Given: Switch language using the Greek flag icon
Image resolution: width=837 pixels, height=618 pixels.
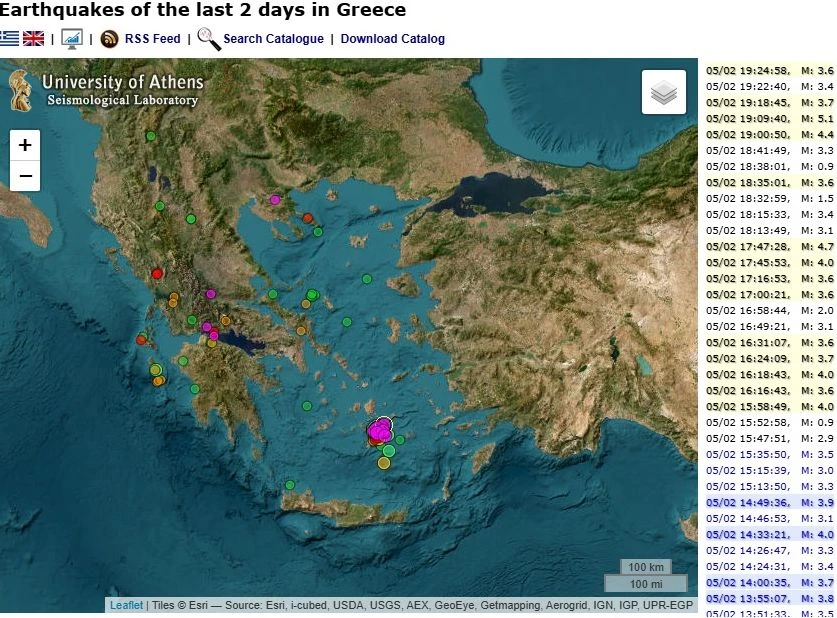Looking at the screenshot, I should [9, 38].
